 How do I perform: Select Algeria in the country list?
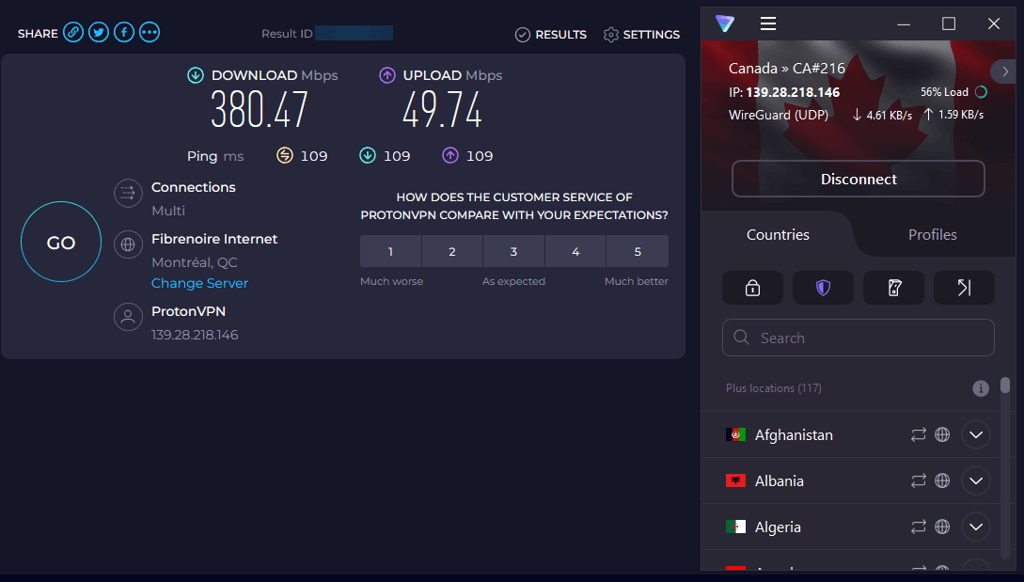850,526
